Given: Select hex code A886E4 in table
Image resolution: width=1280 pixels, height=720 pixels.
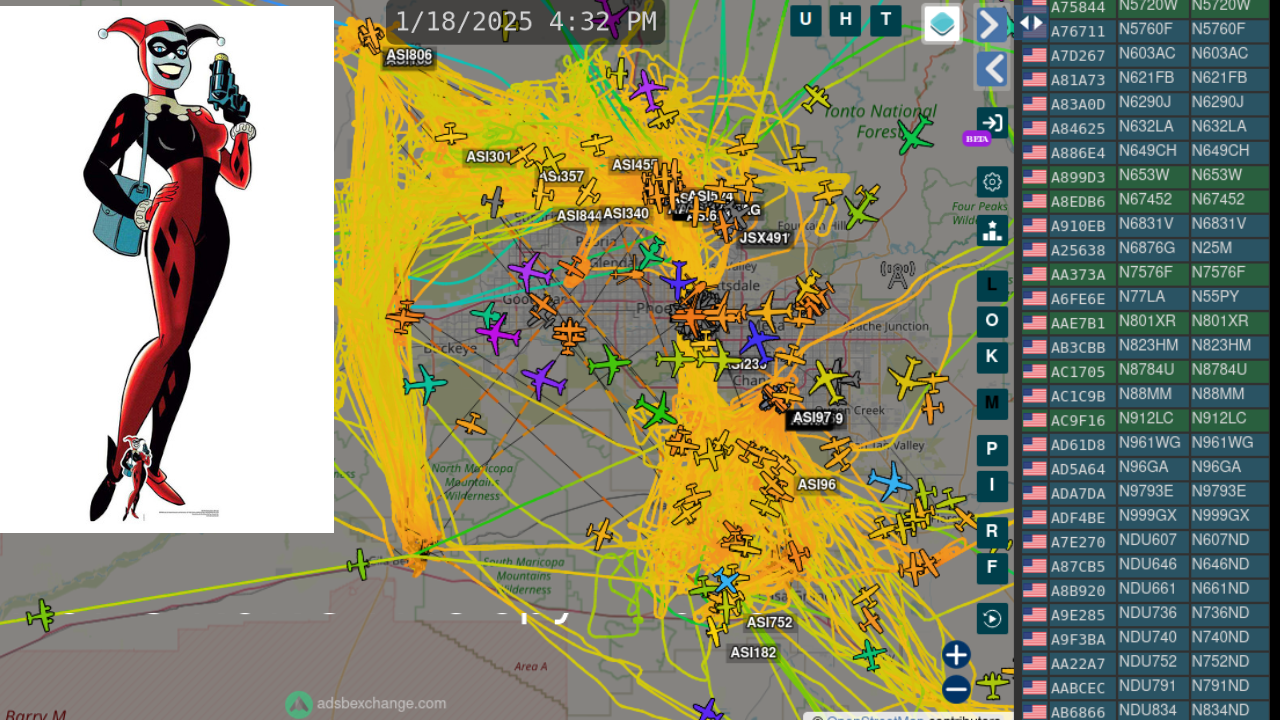Looking at the screenshot, I should click(1078, 153).
